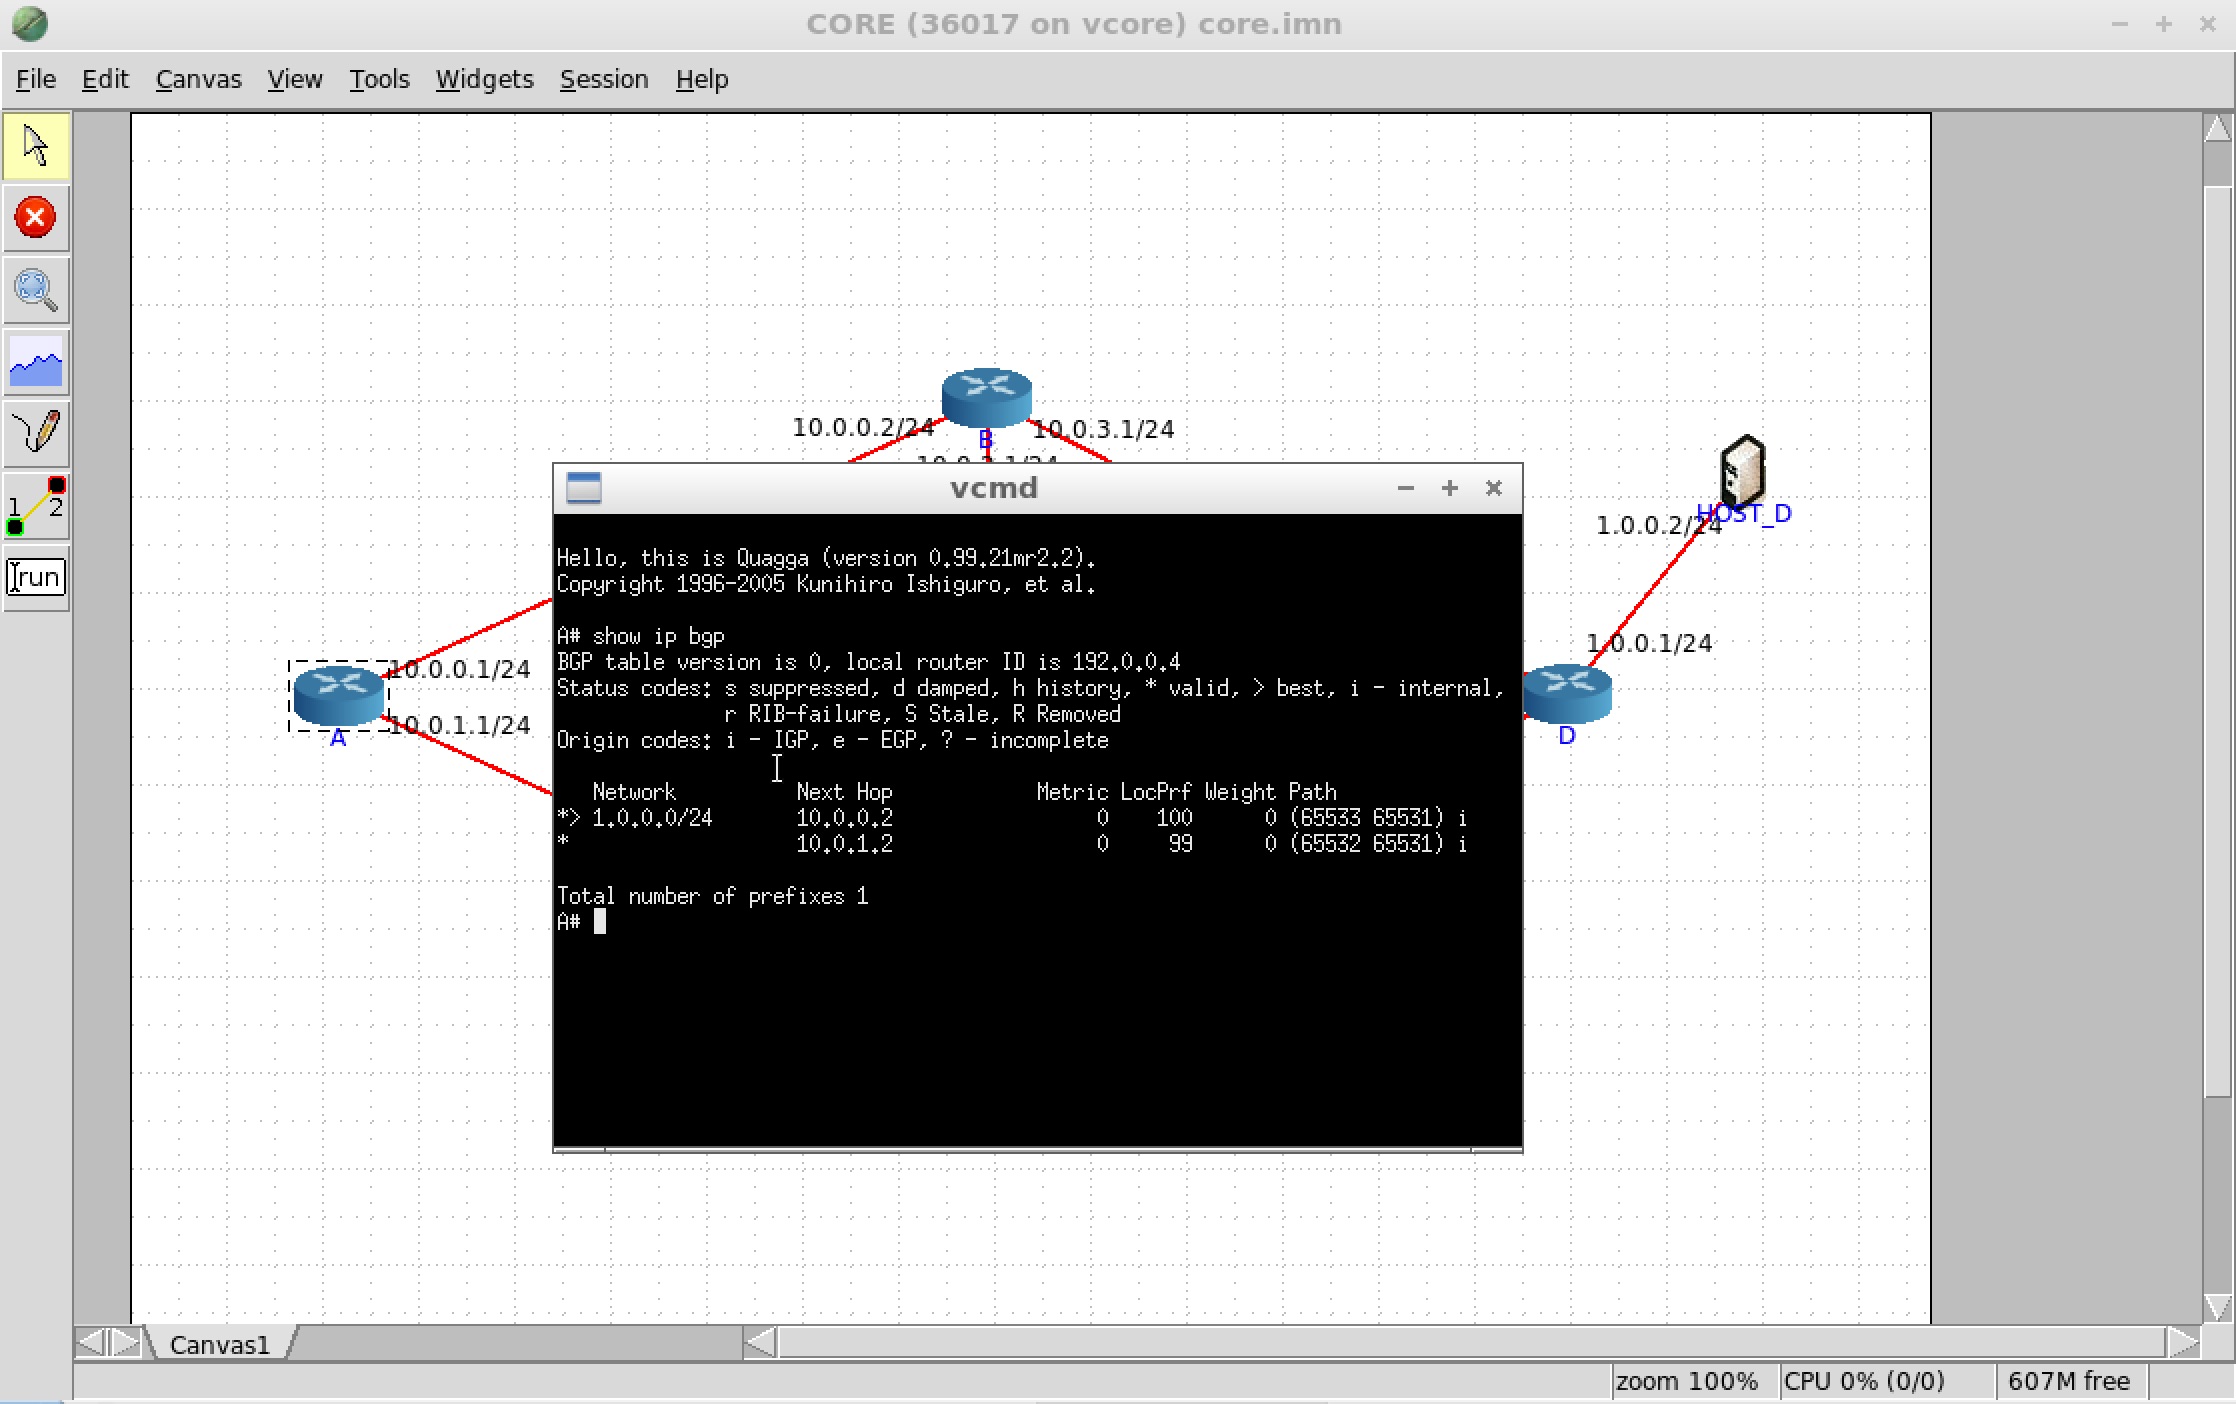
Task: Open the View menu
Action: tap(295, 79)
